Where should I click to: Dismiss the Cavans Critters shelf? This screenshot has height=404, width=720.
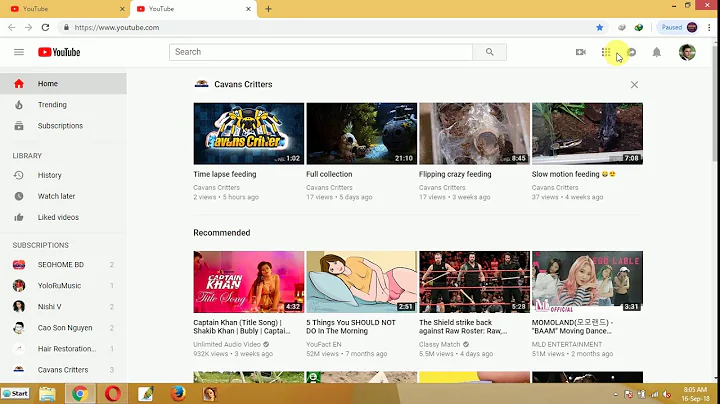(x=634, y=84)
